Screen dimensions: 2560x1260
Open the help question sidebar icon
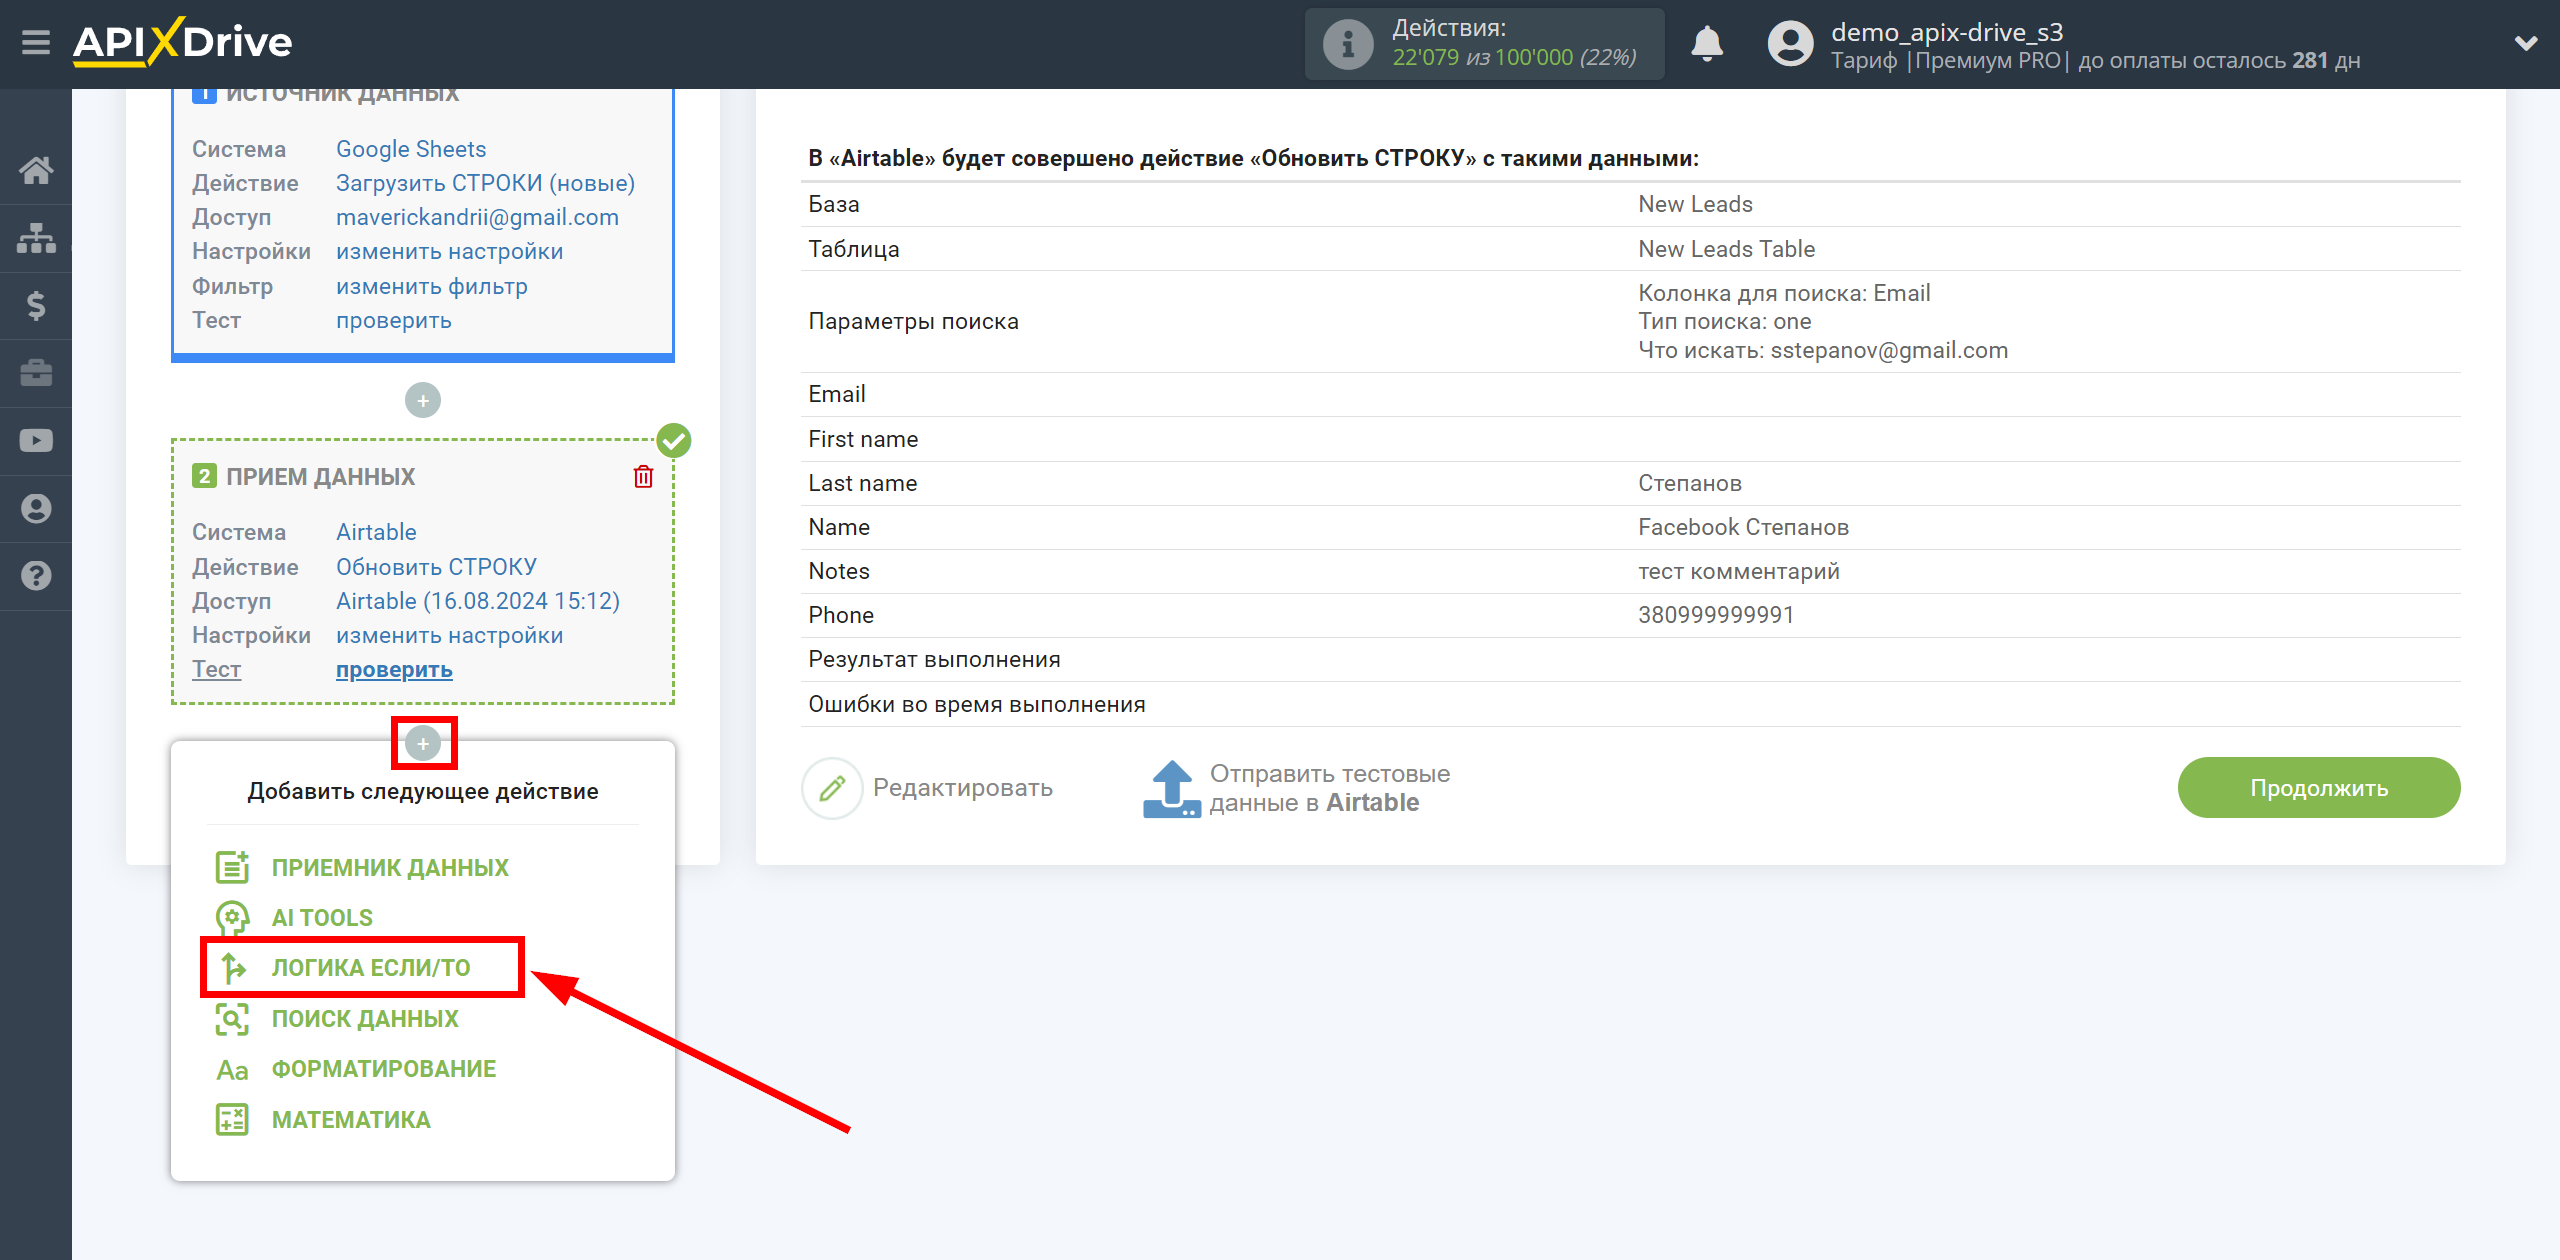coord(36,576)
